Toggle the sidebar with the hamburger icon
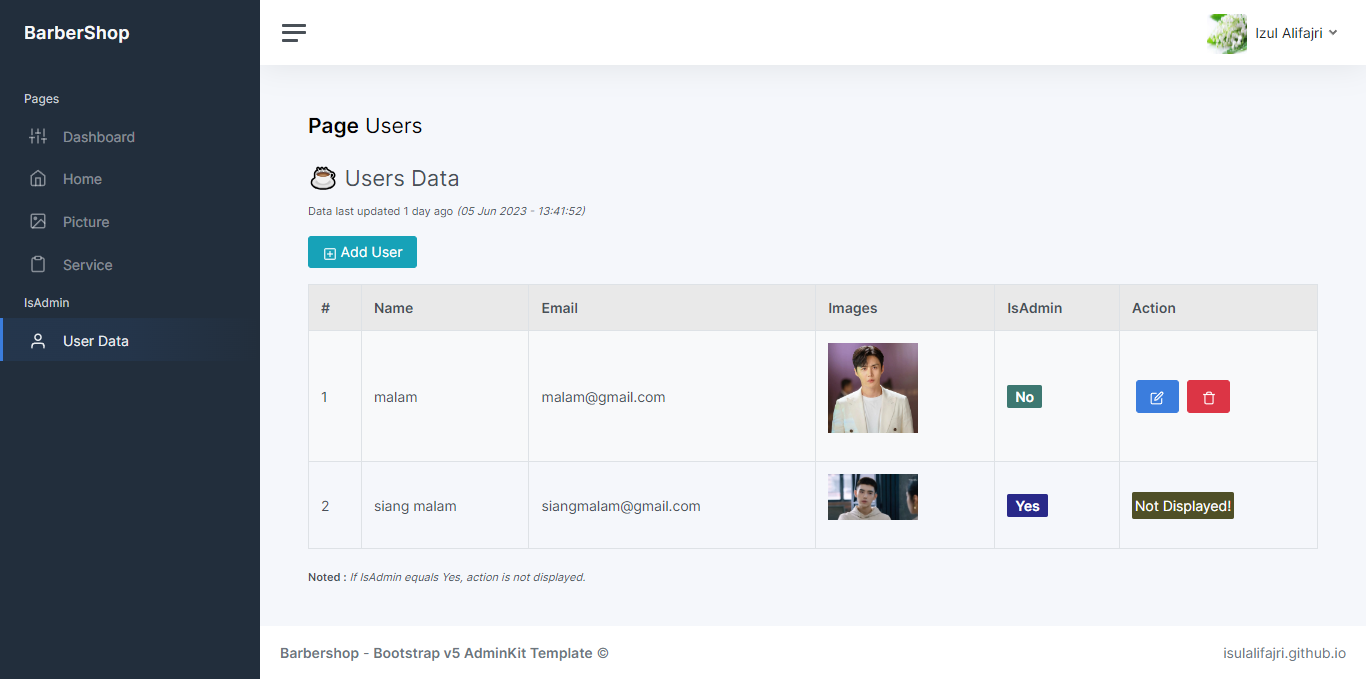 click(x=294, y=33)
